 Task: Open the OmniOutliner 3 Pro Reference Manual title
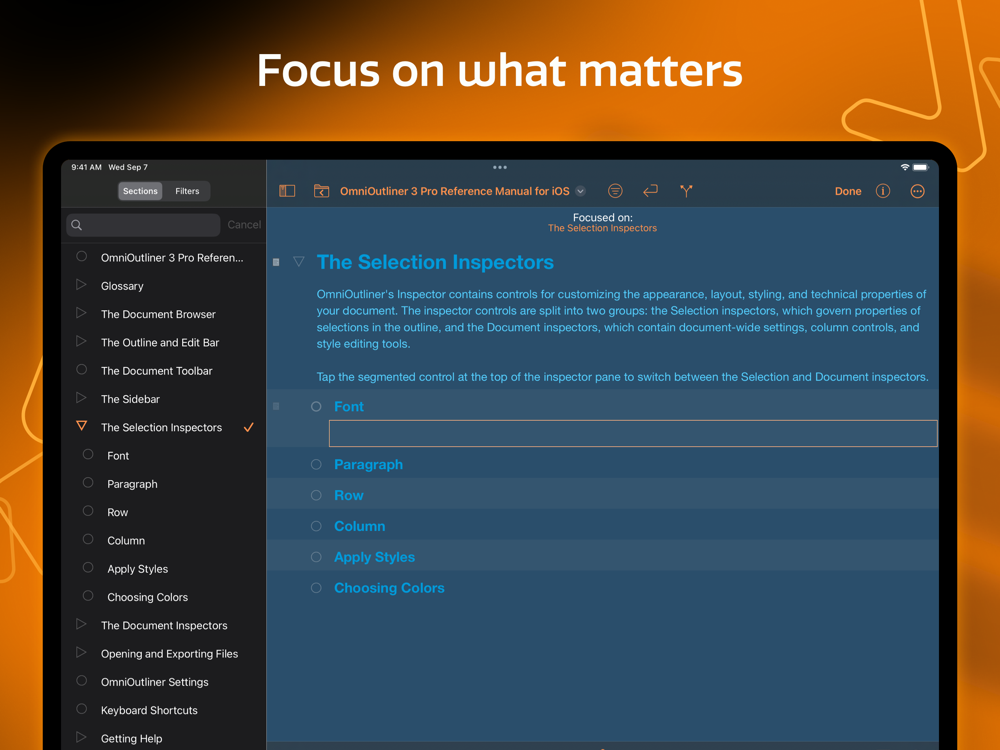click(x=455, y=191)
